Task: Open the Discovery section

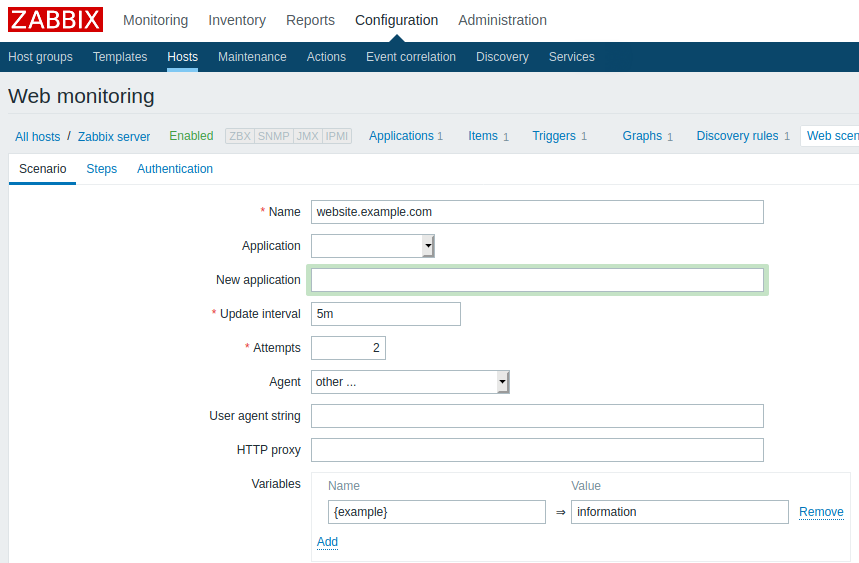Action: coord(502,57)
